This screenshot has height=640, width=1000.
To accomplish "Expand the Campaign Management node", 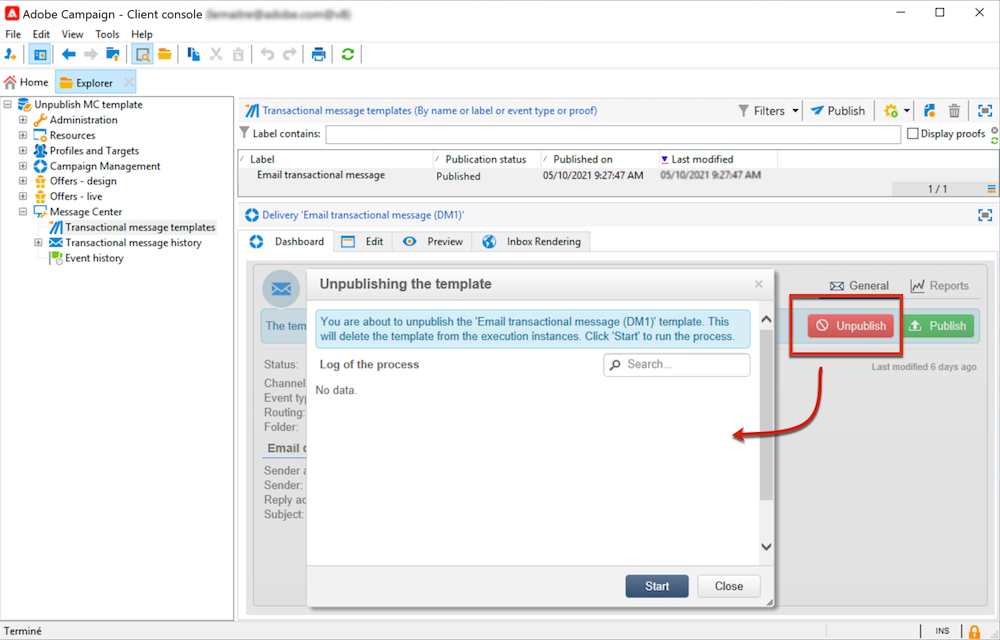I will click(23, 166).
